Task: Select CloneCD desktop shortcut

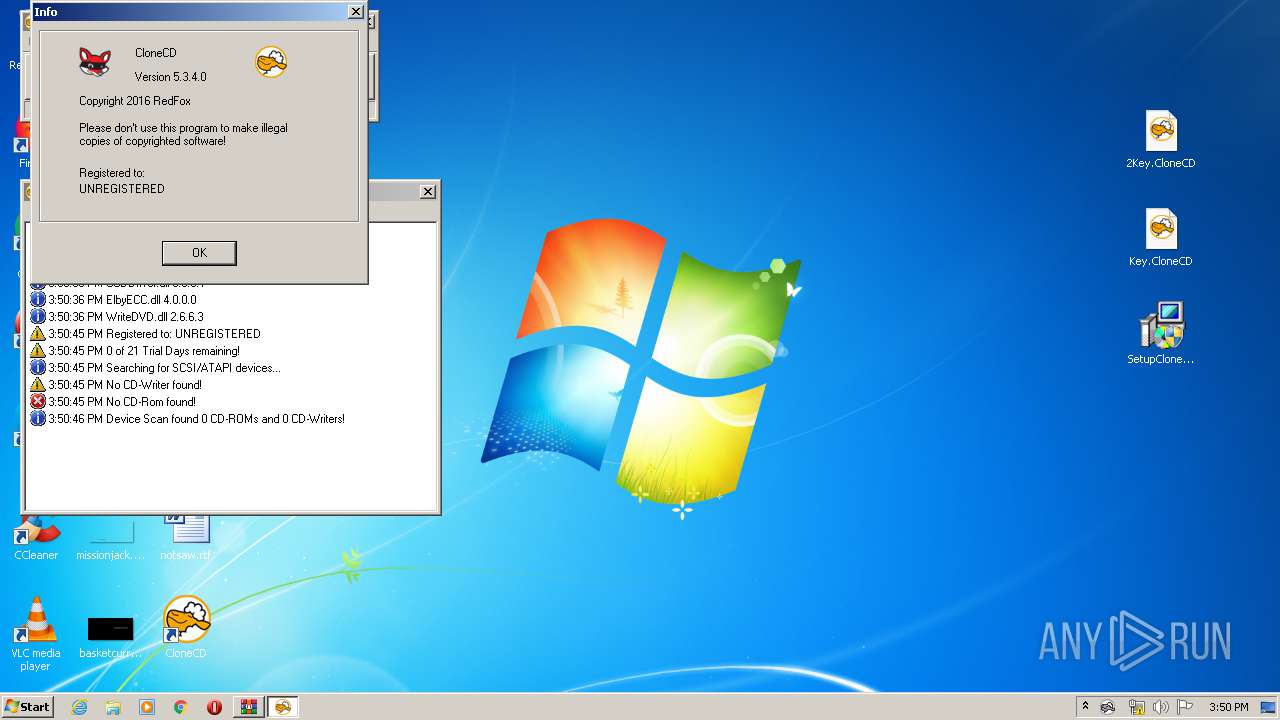Action: coord(186,628)
